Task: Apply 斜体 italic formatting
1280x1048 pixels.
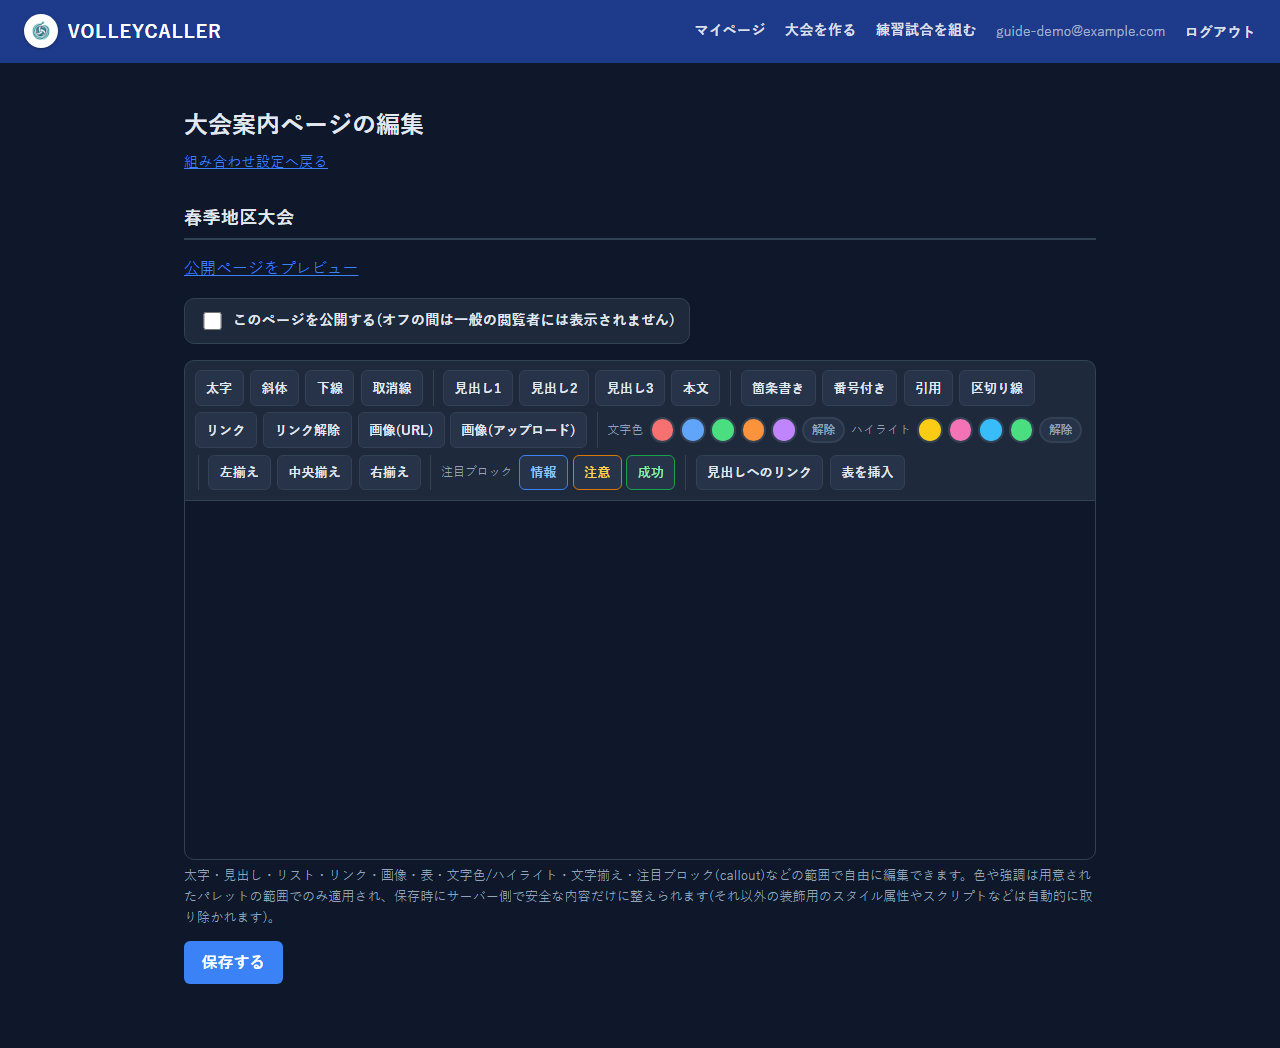Action: (274, 388)
